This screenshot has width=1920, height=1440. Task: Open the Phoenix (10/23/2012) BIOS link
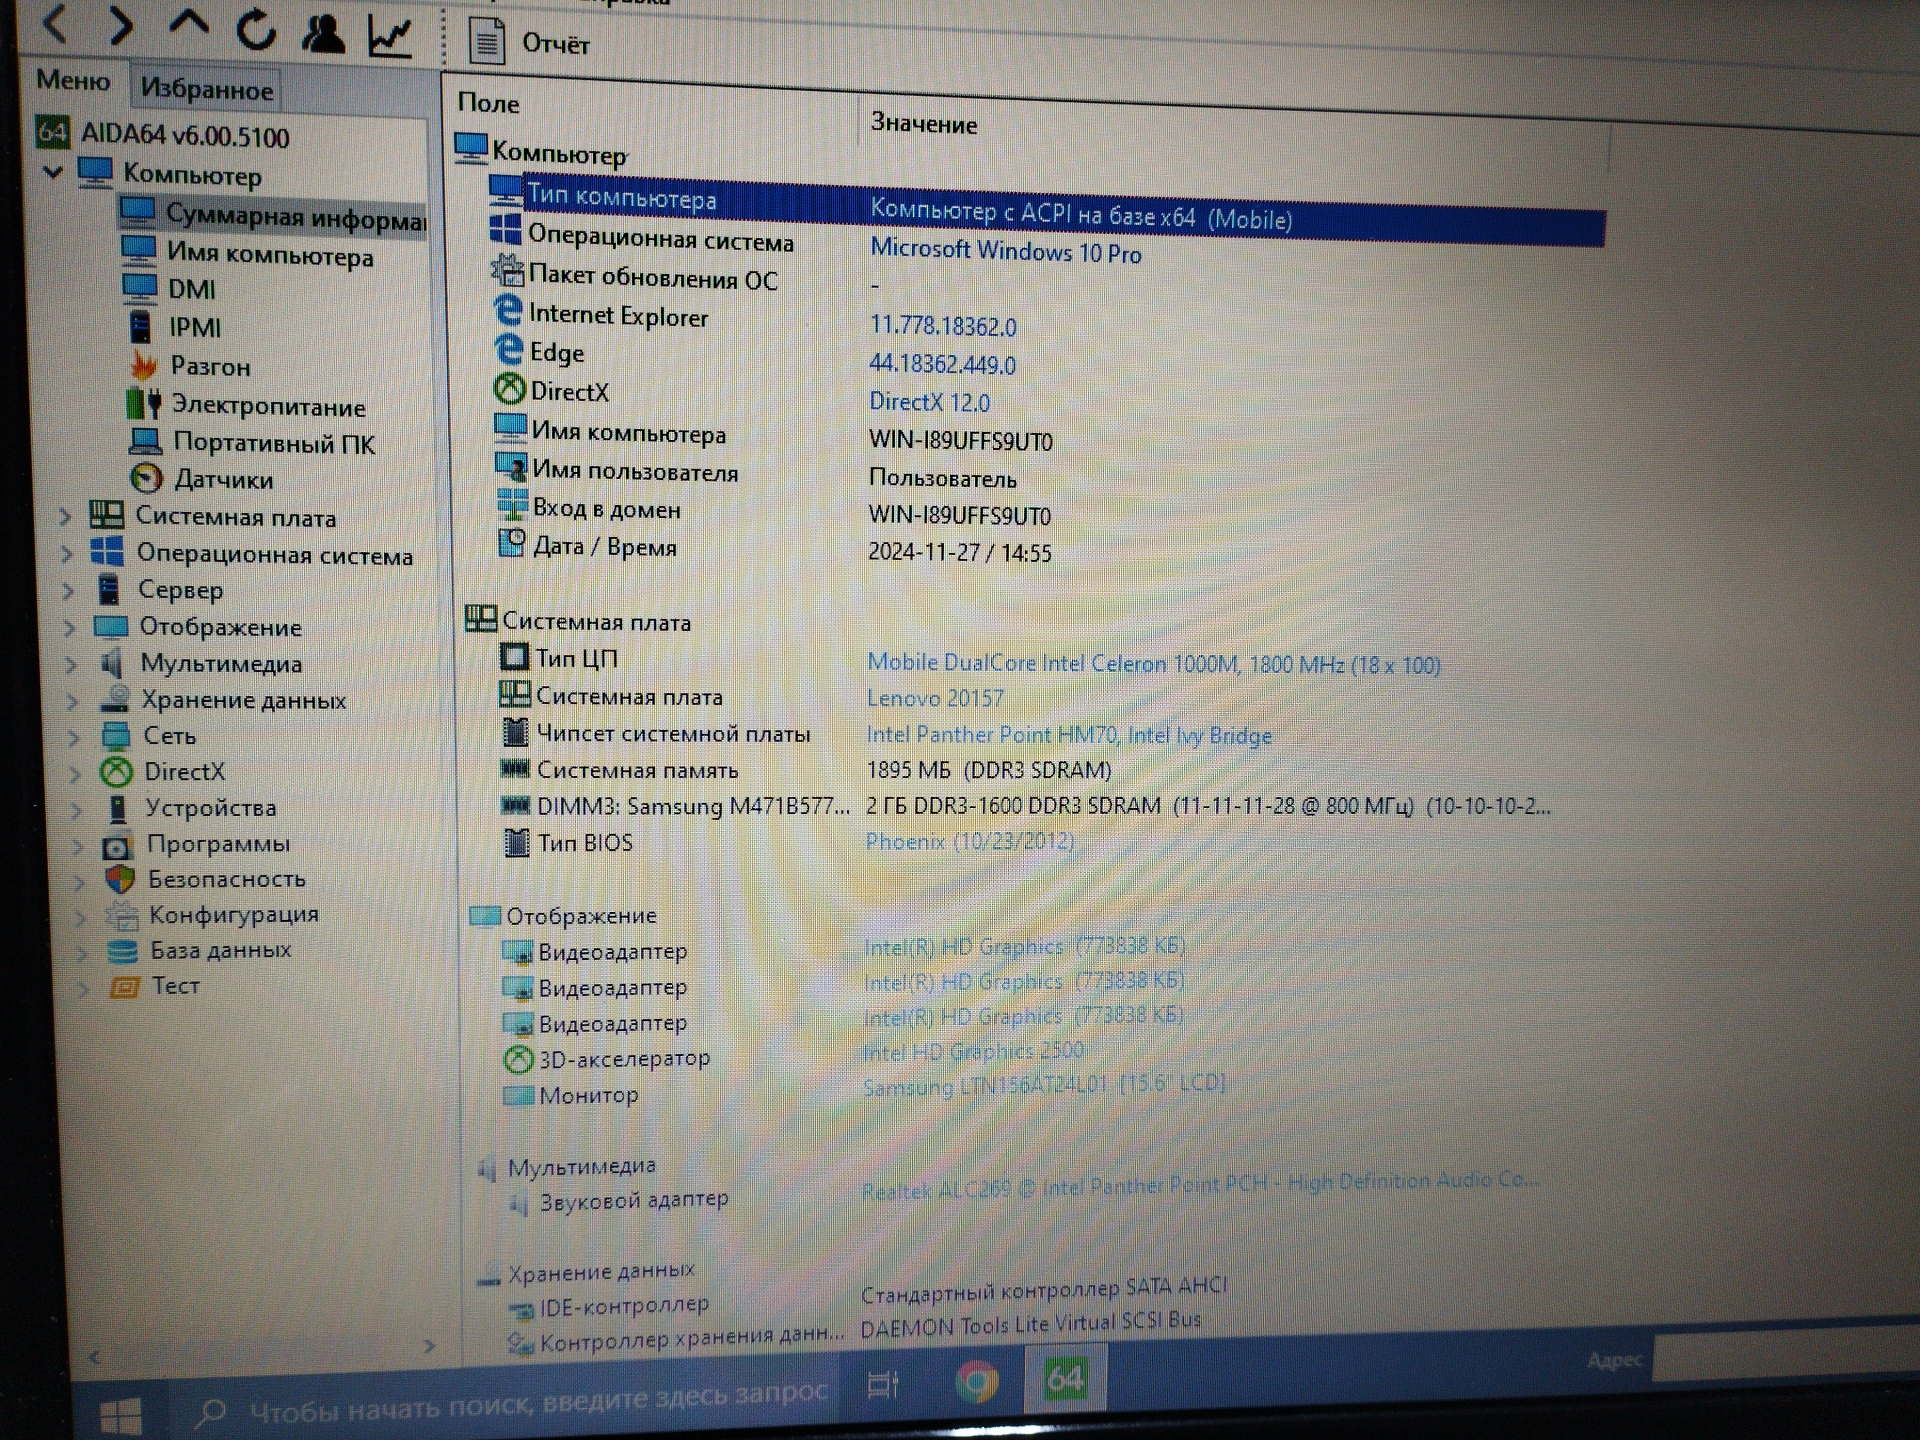(969, 841)
